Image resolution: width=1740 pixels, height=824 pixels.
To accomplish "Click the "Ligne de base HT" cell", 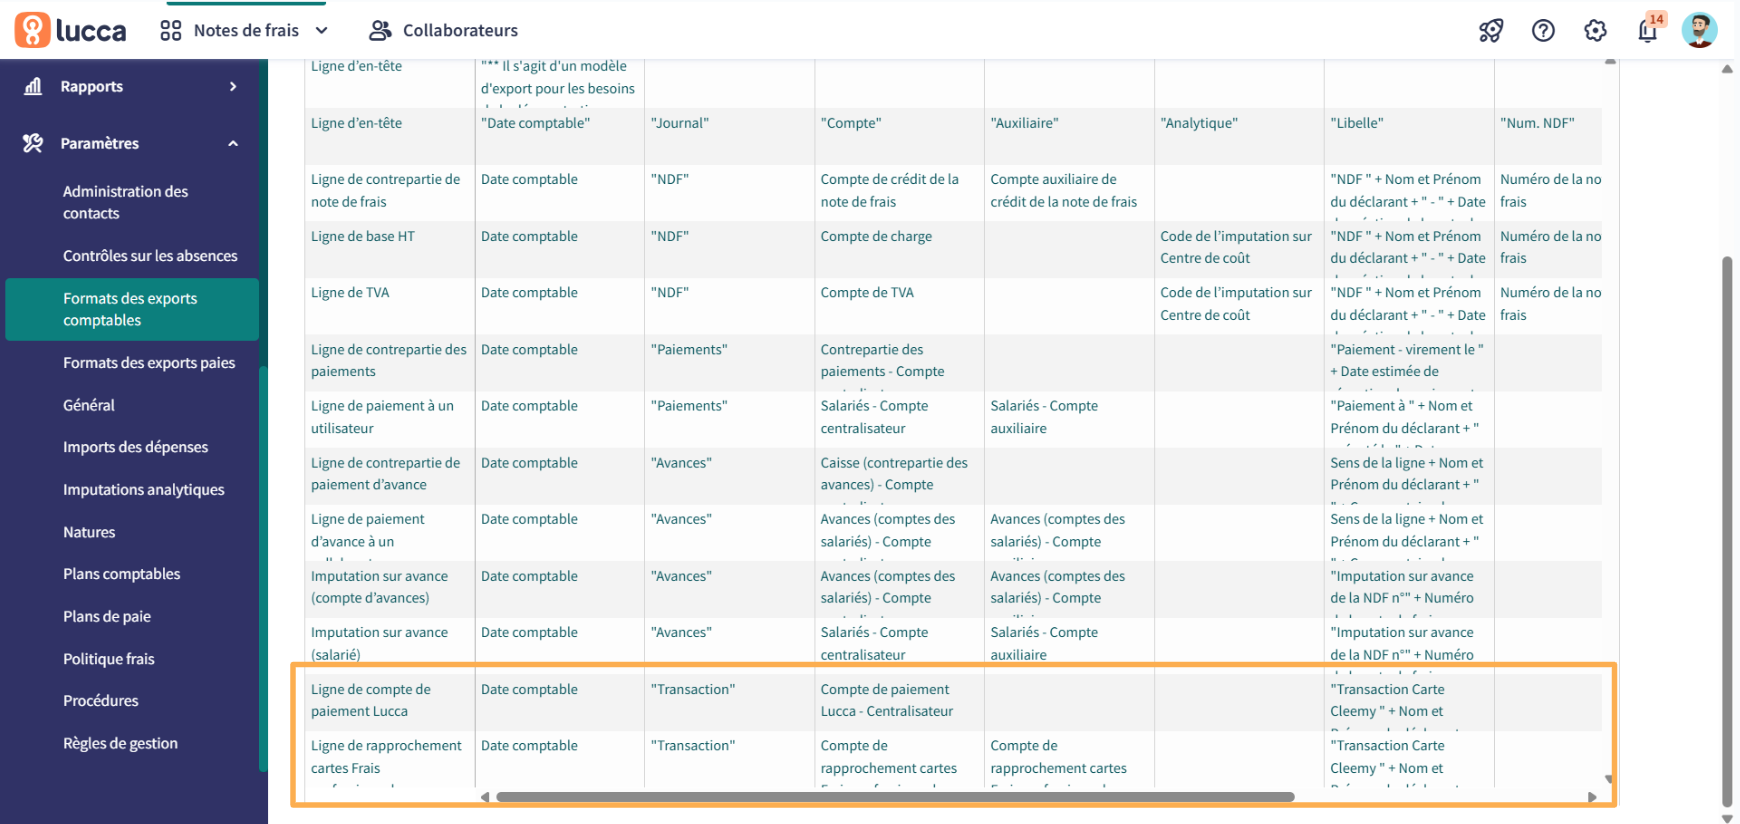I will (x=389, y=248).
